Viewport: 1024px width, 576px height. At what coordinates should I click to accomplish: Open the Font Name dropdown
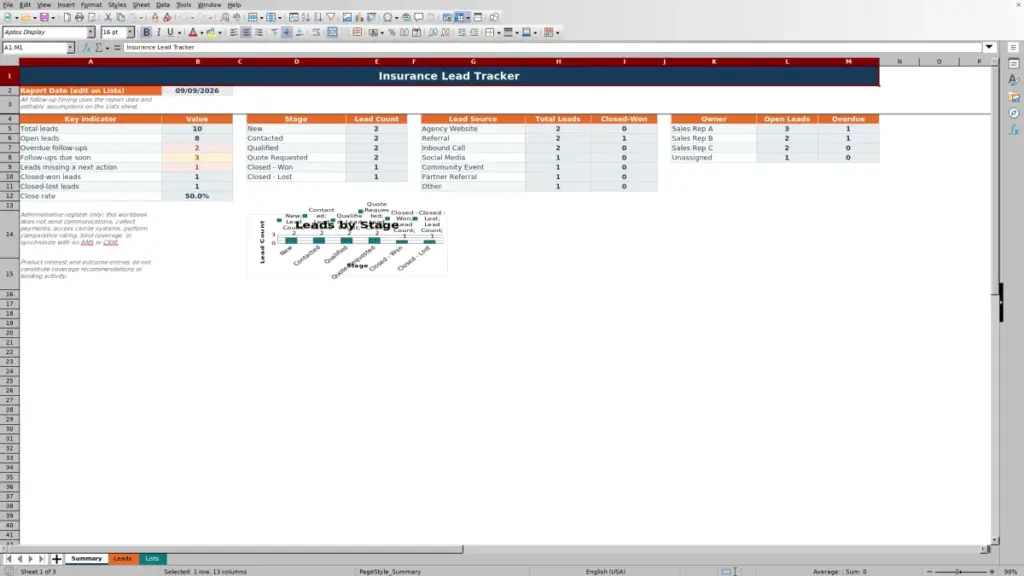pyautogui.click(x=91, y=33)
